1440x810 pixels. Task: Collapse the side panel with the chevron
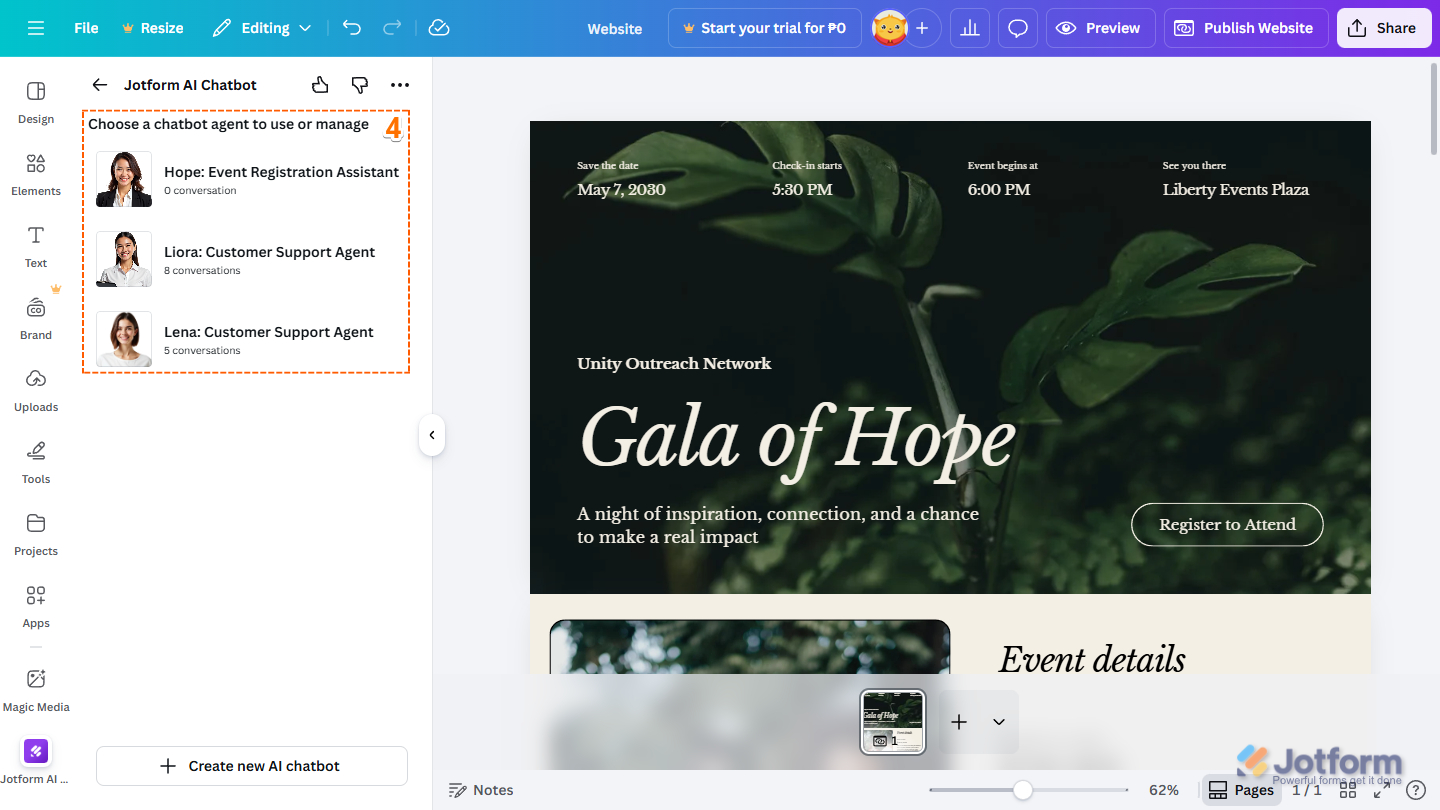(x=432, y=434)
